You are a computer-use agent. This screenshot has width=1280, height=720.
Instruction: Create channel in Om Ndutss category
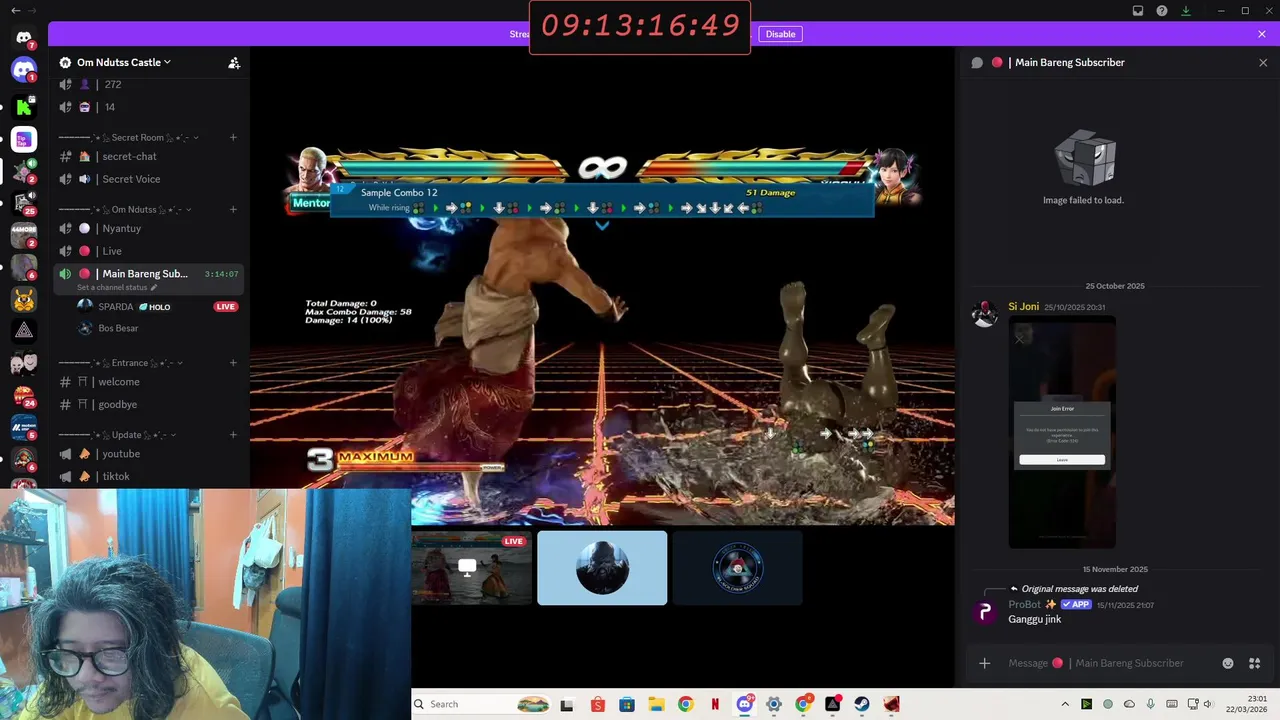233,209
